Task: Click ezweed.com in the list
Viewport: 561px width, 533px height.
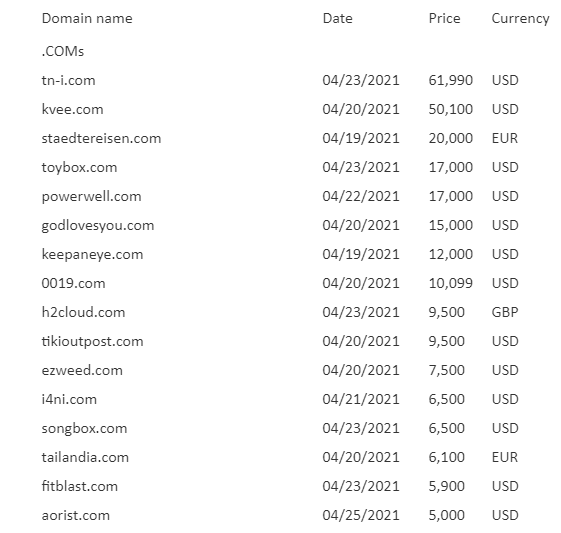Action: (82, 370)
